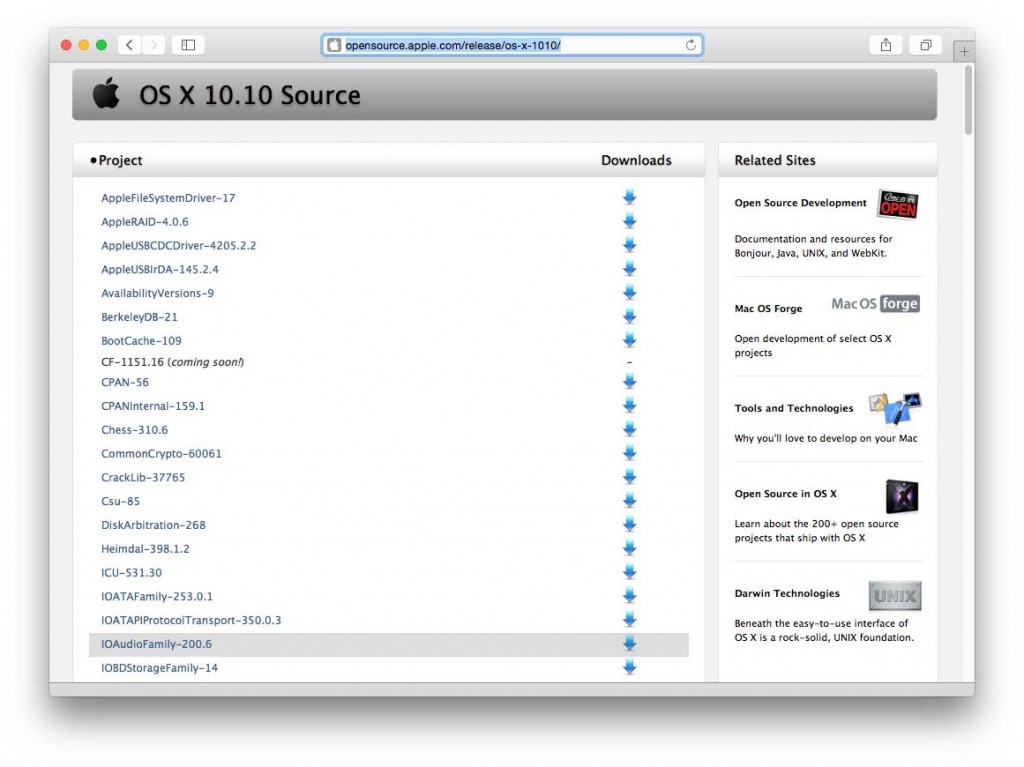Download AppleRAID-4.0.6 via its arrow icon

[x=630, y=221]
